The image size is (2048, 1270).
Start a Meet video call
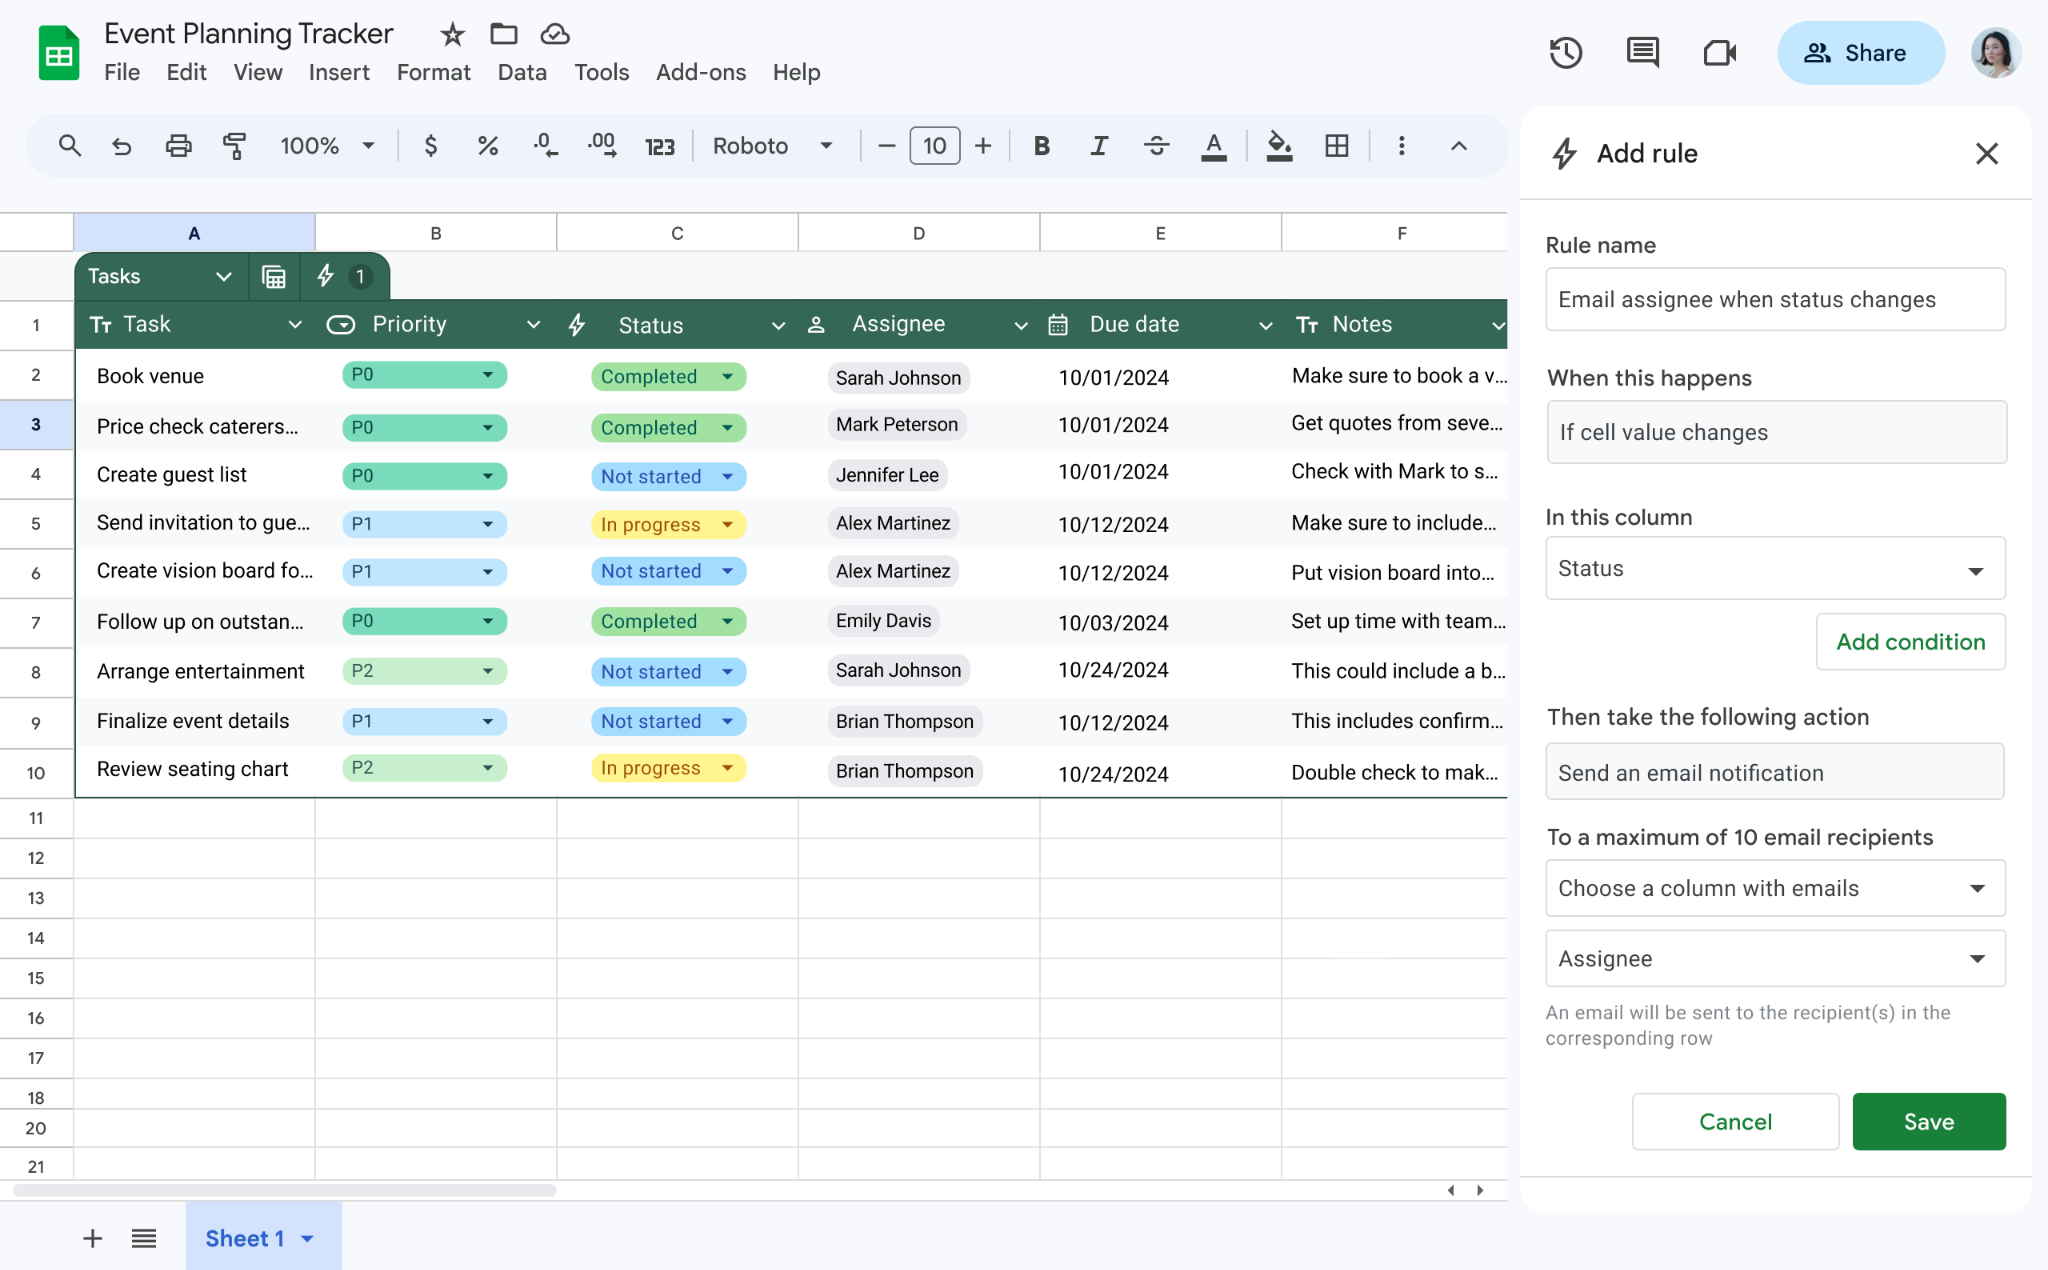click(1719, 52)
